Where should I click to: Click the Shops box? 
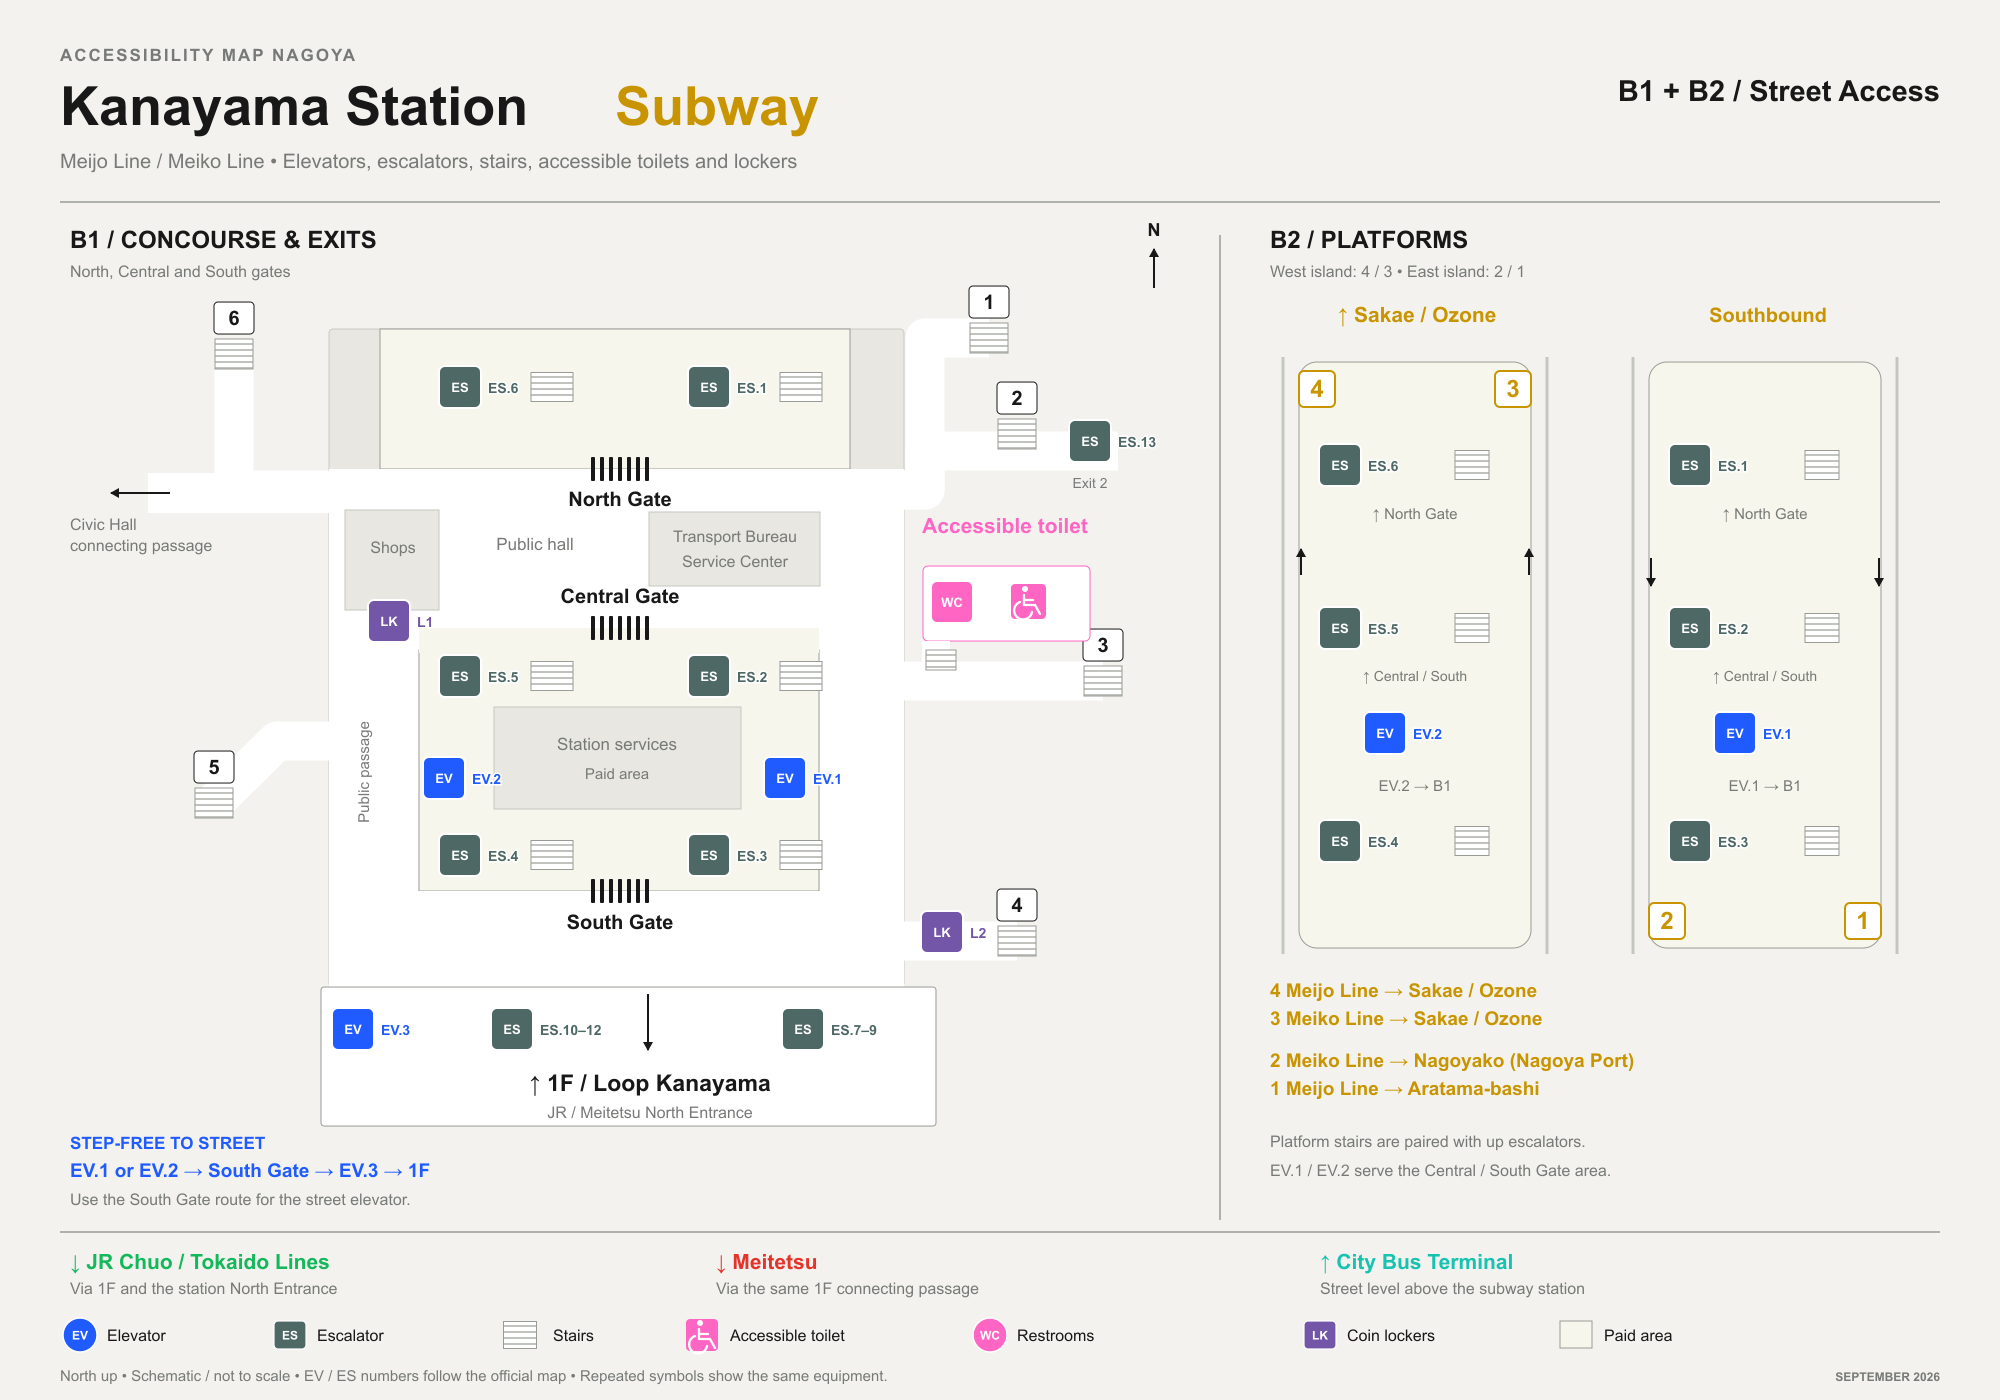pos(392,560)
